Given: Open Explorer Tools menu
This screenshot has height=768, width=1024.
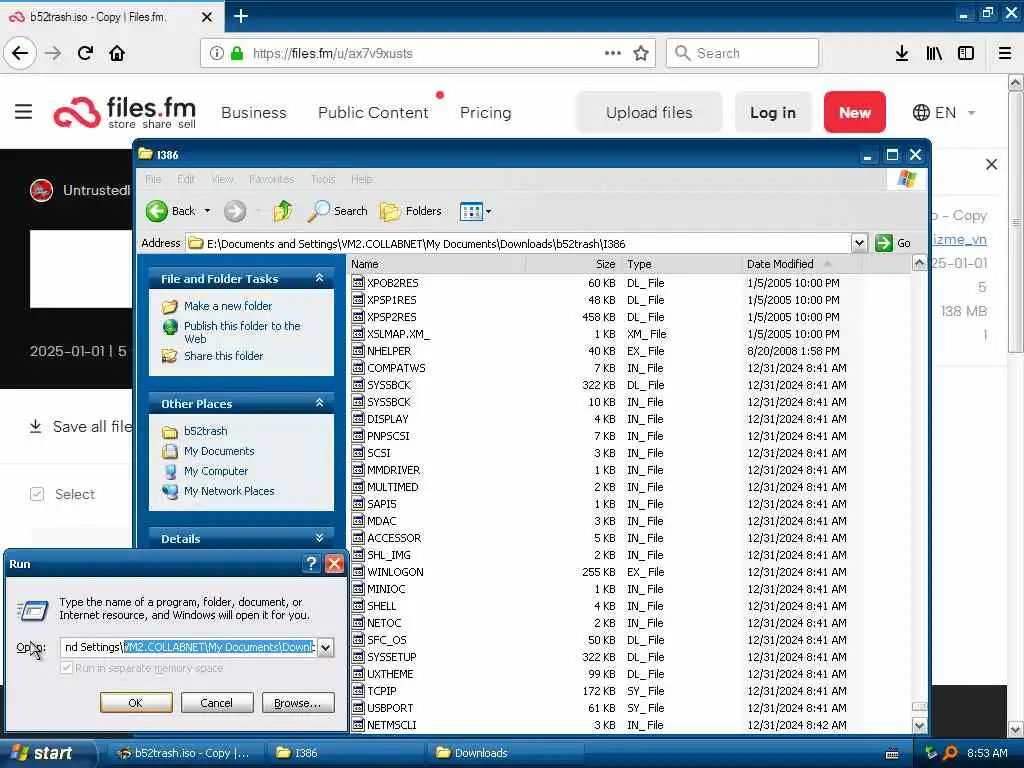Looking at the screenshot, I should (x=323, y=179).
